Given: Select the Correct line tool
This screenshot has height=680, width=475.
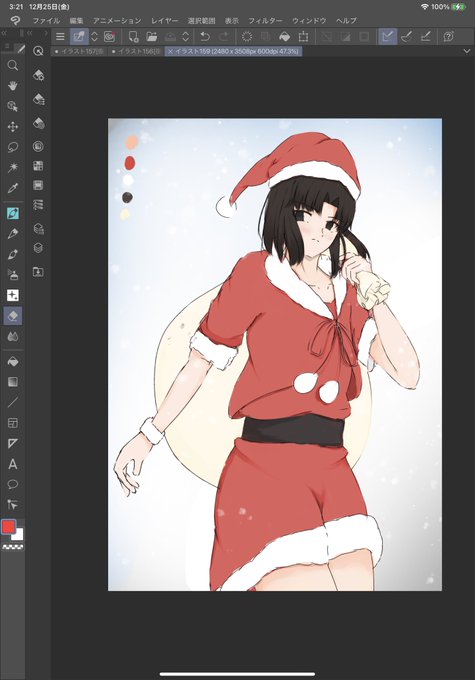Looking at the screenshot, I should coord(13,504).
